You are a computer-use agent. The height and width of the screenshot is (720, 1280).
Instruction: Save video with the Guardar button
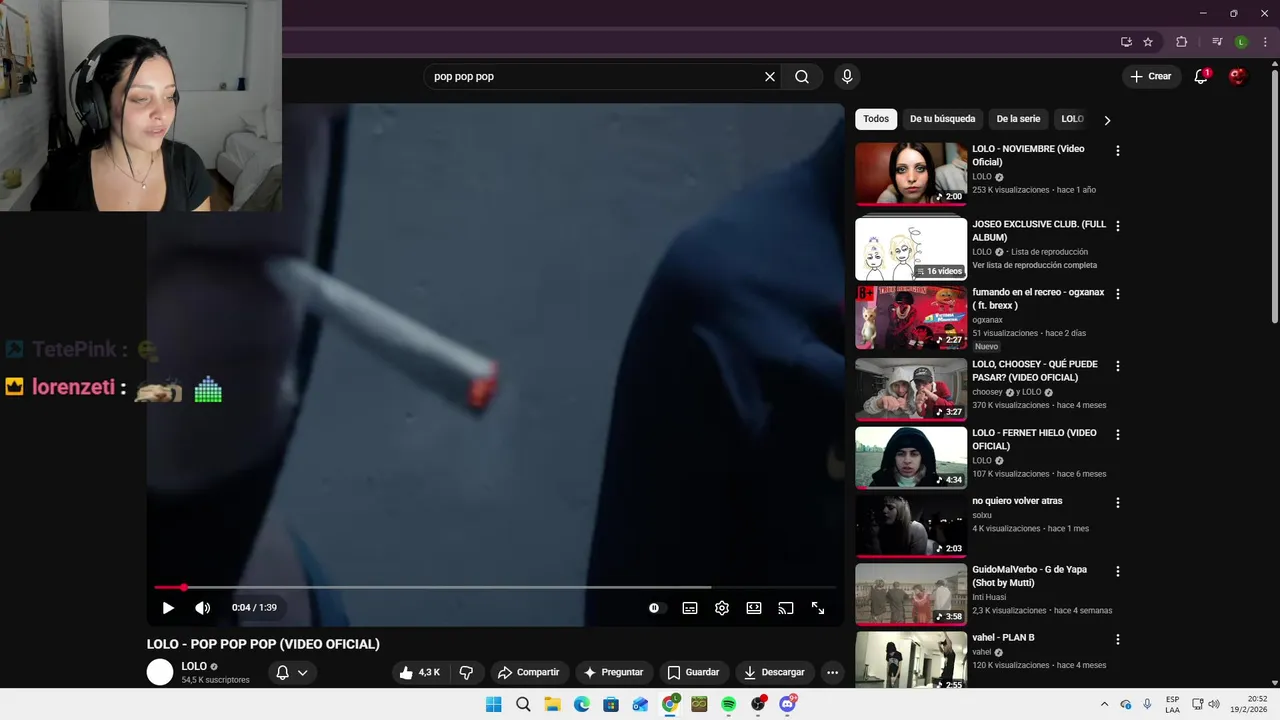(694, 673)
